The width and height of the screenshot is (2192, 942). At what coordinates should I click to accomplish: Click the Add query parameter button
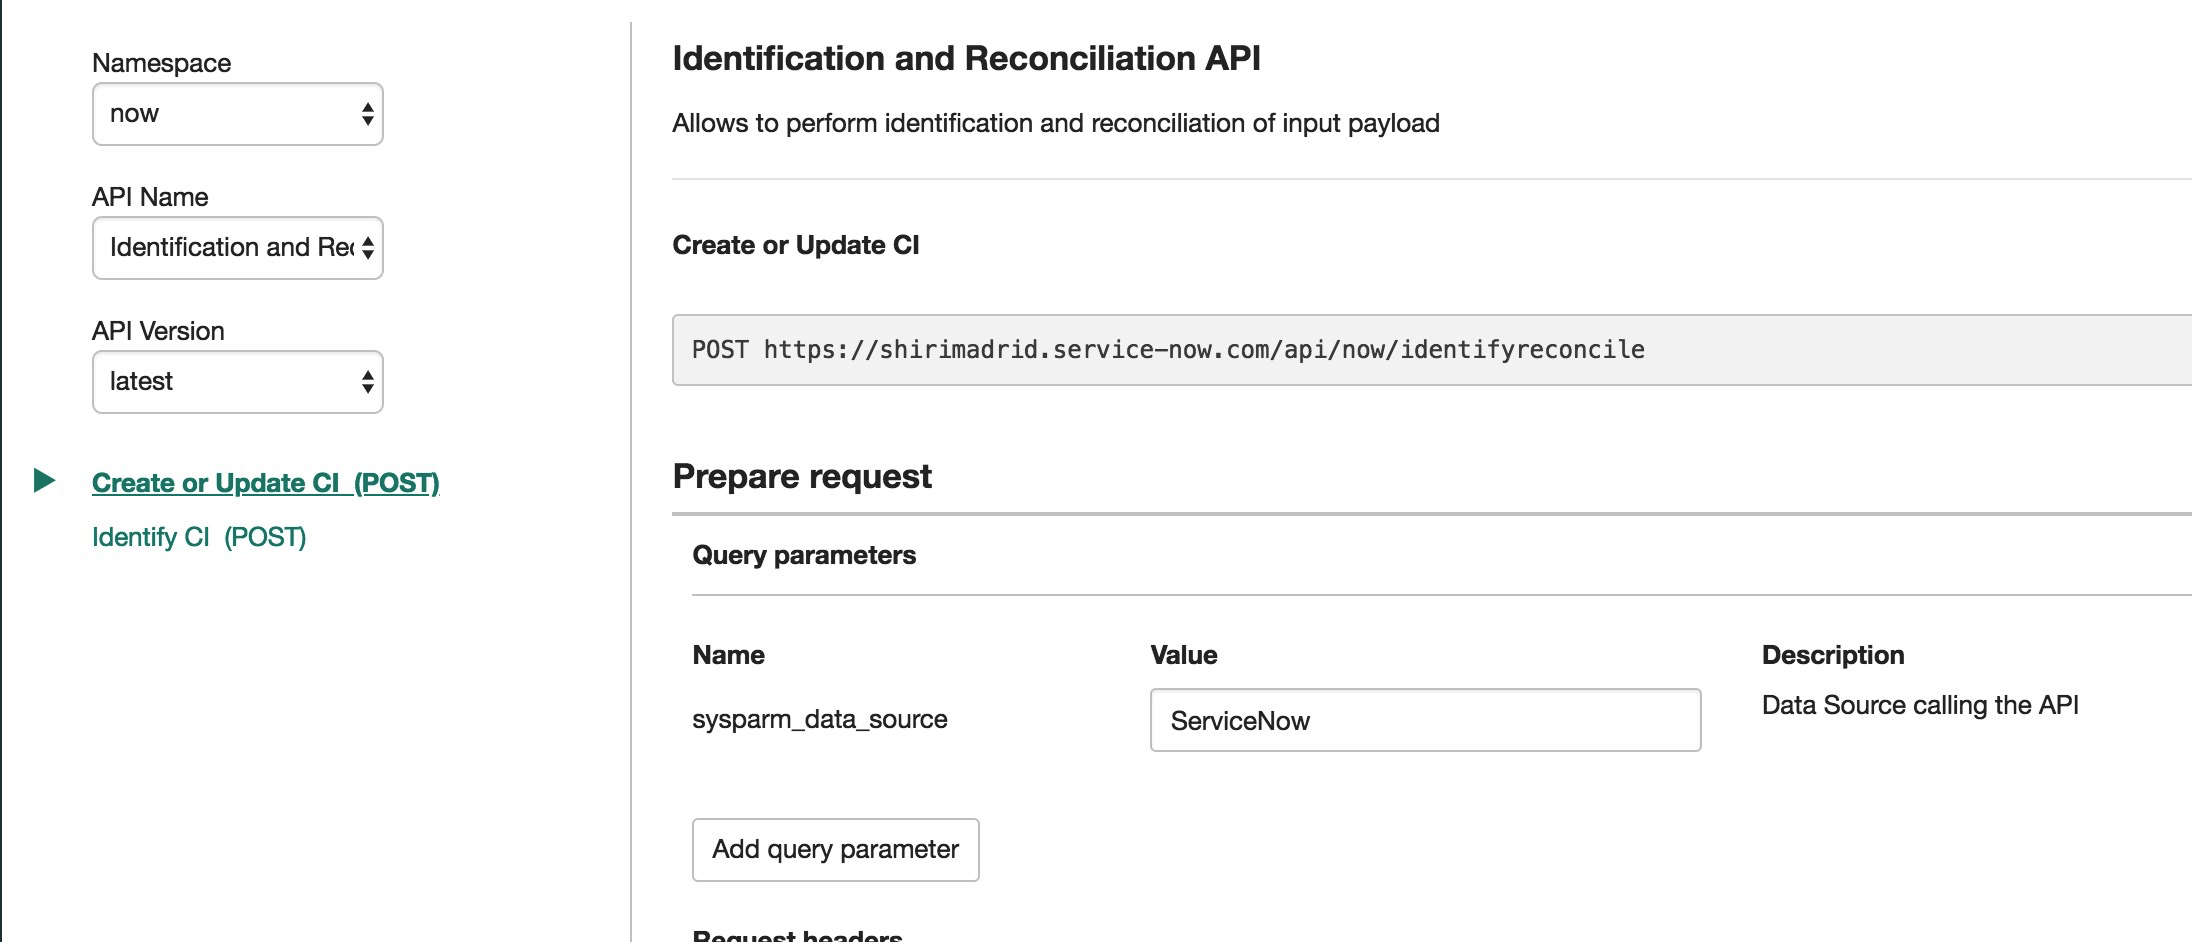tap(836, 850)
